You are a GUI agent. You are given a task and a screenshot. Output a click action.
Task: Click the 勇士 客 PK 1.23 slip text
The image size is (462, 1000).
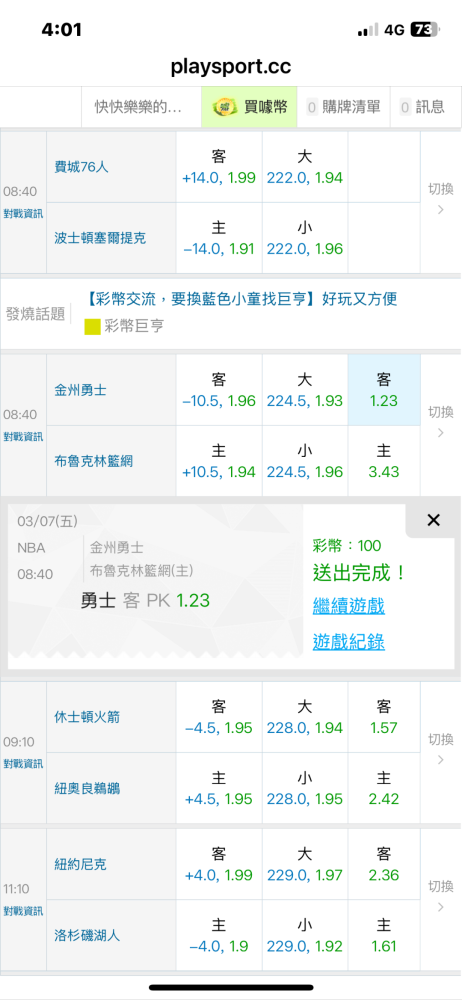click(x=145, y=601)
